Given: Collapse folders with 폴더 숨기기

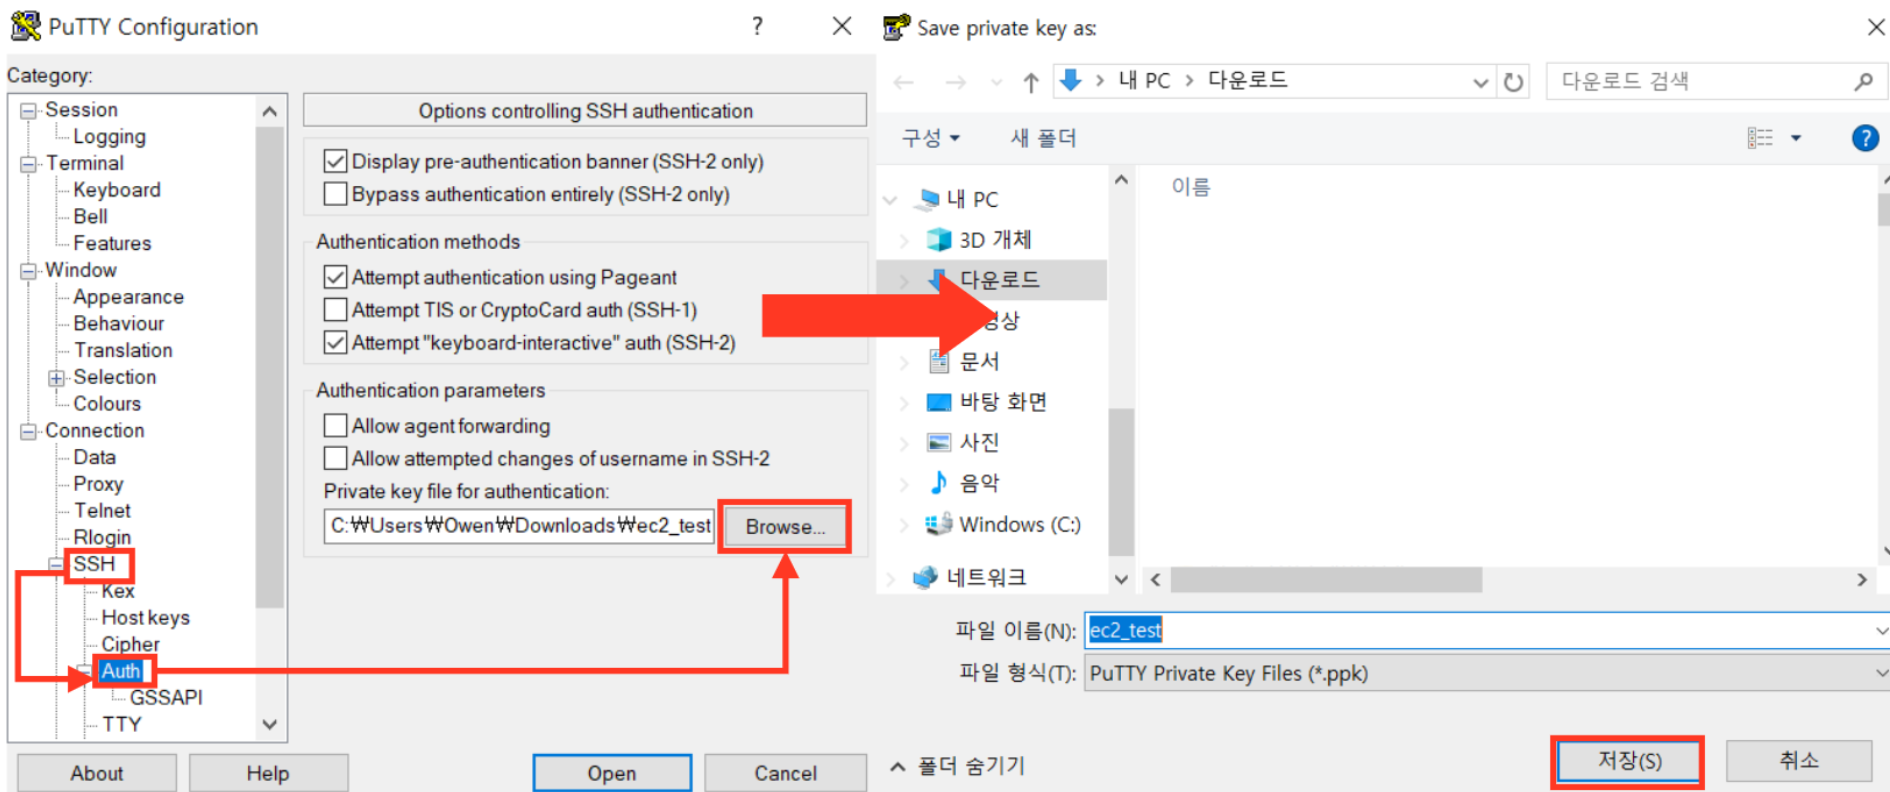Looking at the screenshot, I should [957, 766].
